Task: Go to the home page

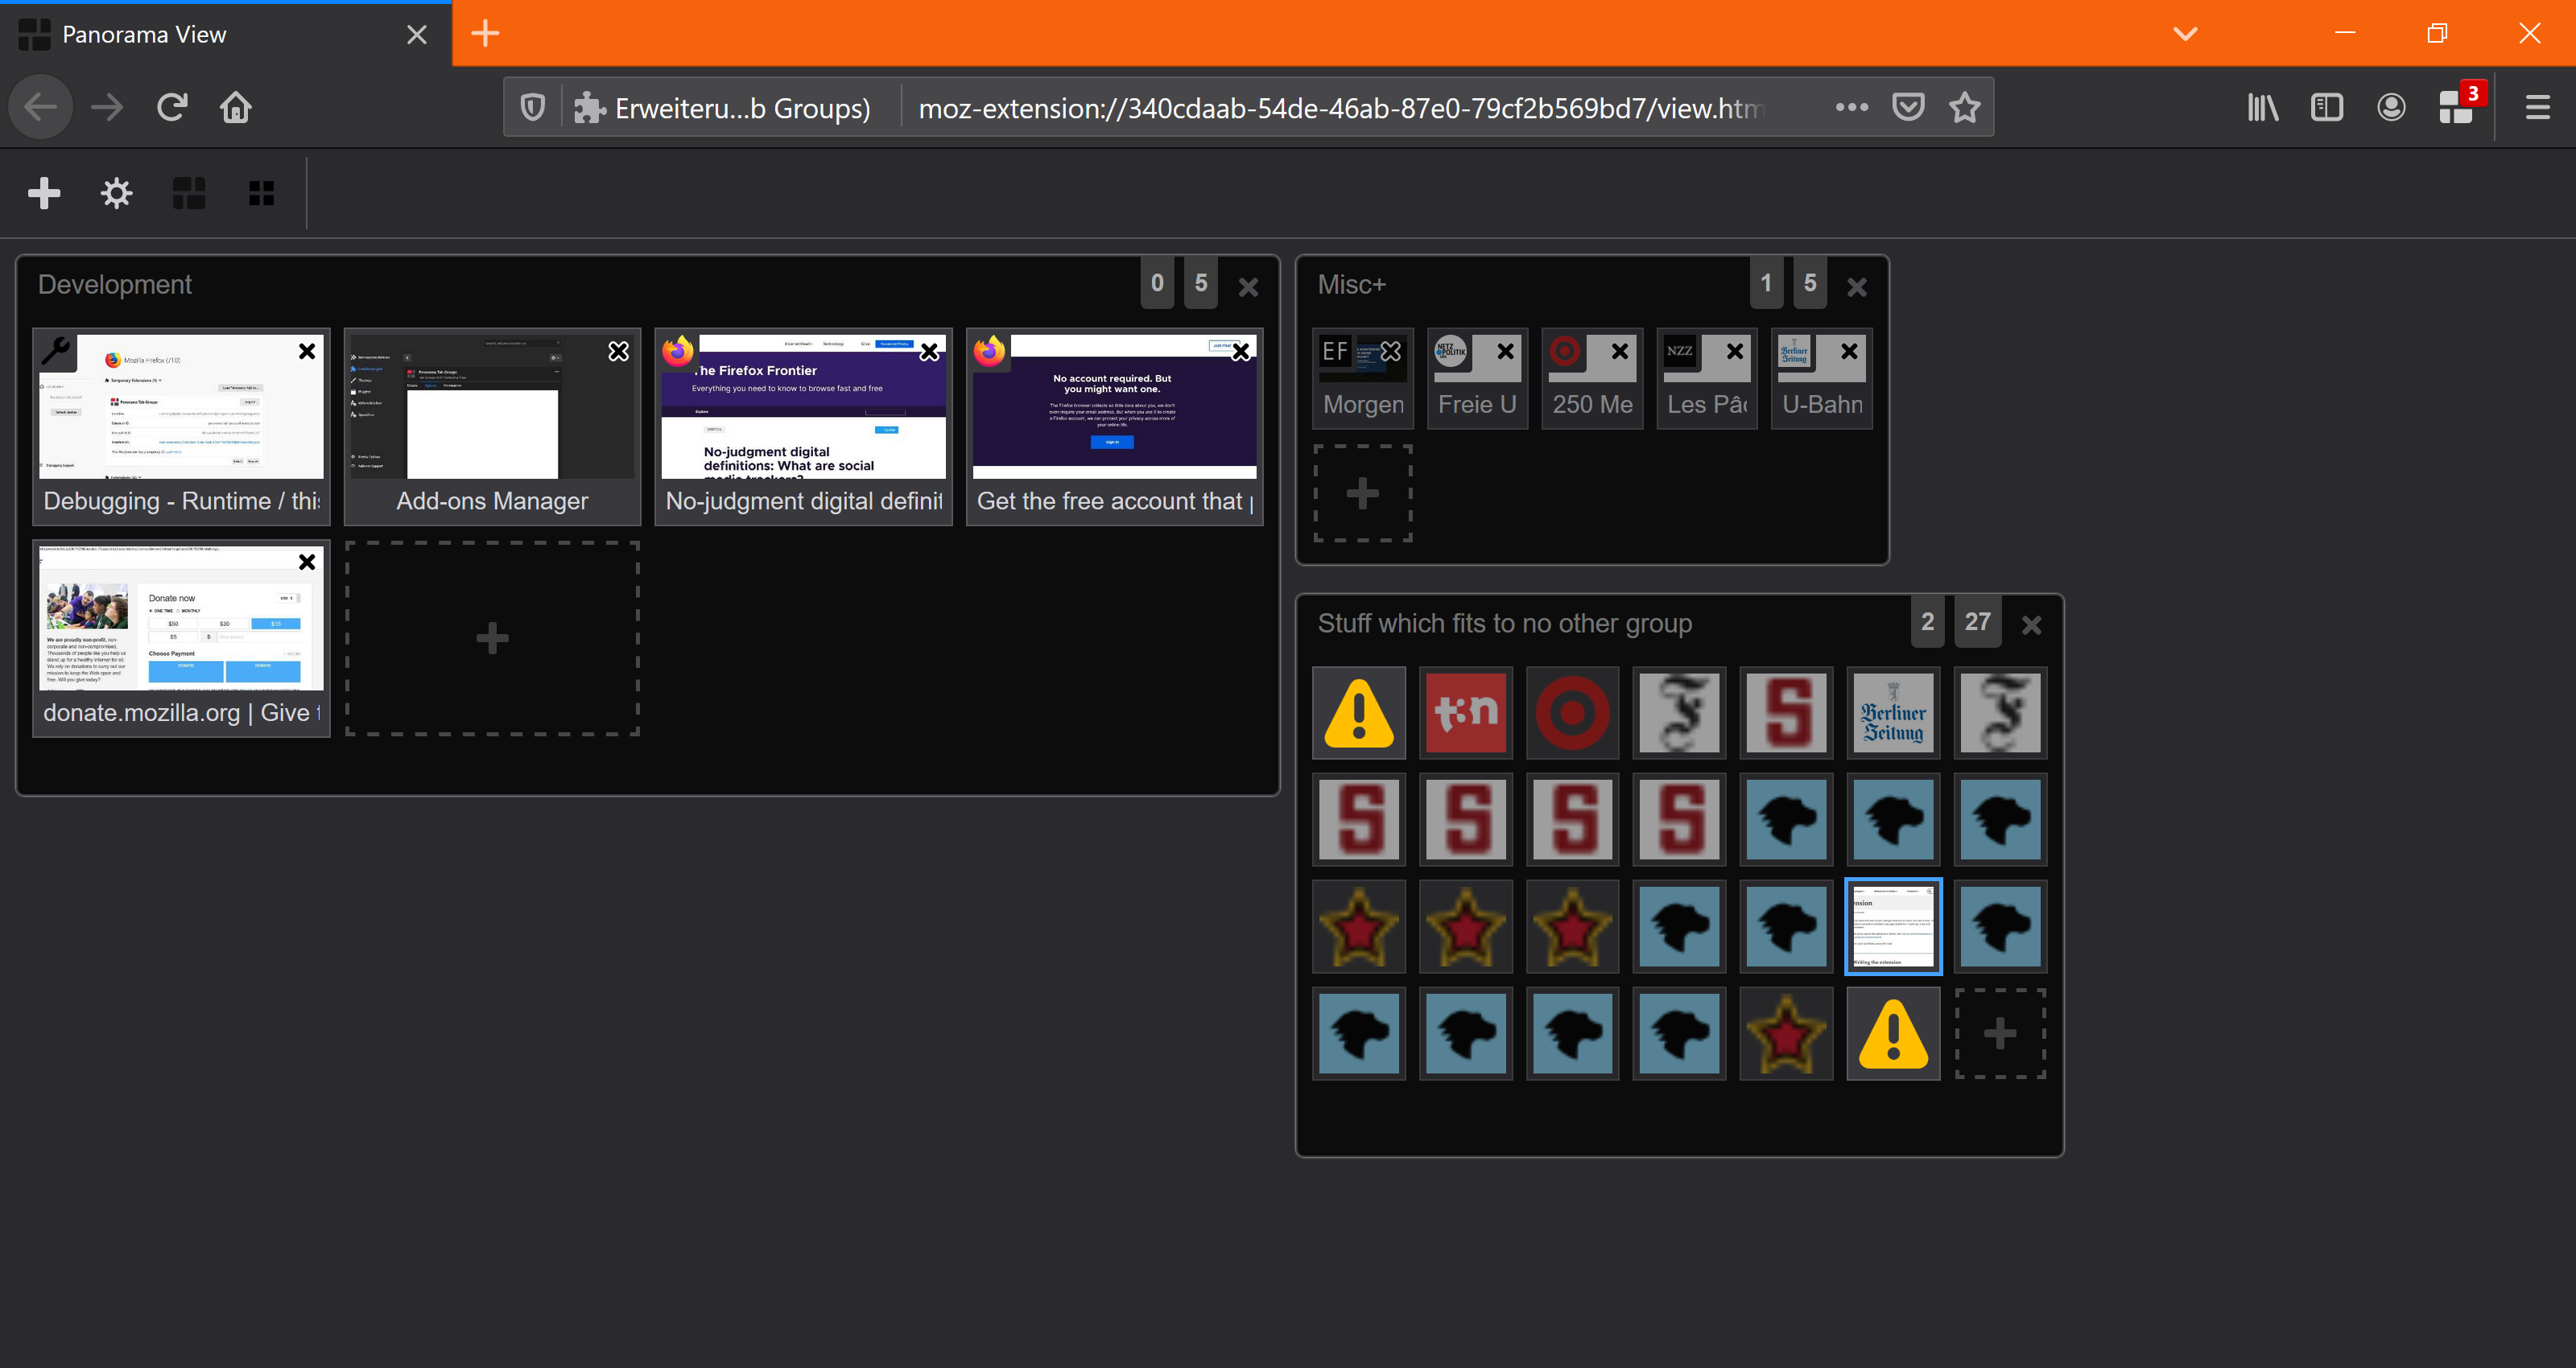Action: [x=236, y=107]
